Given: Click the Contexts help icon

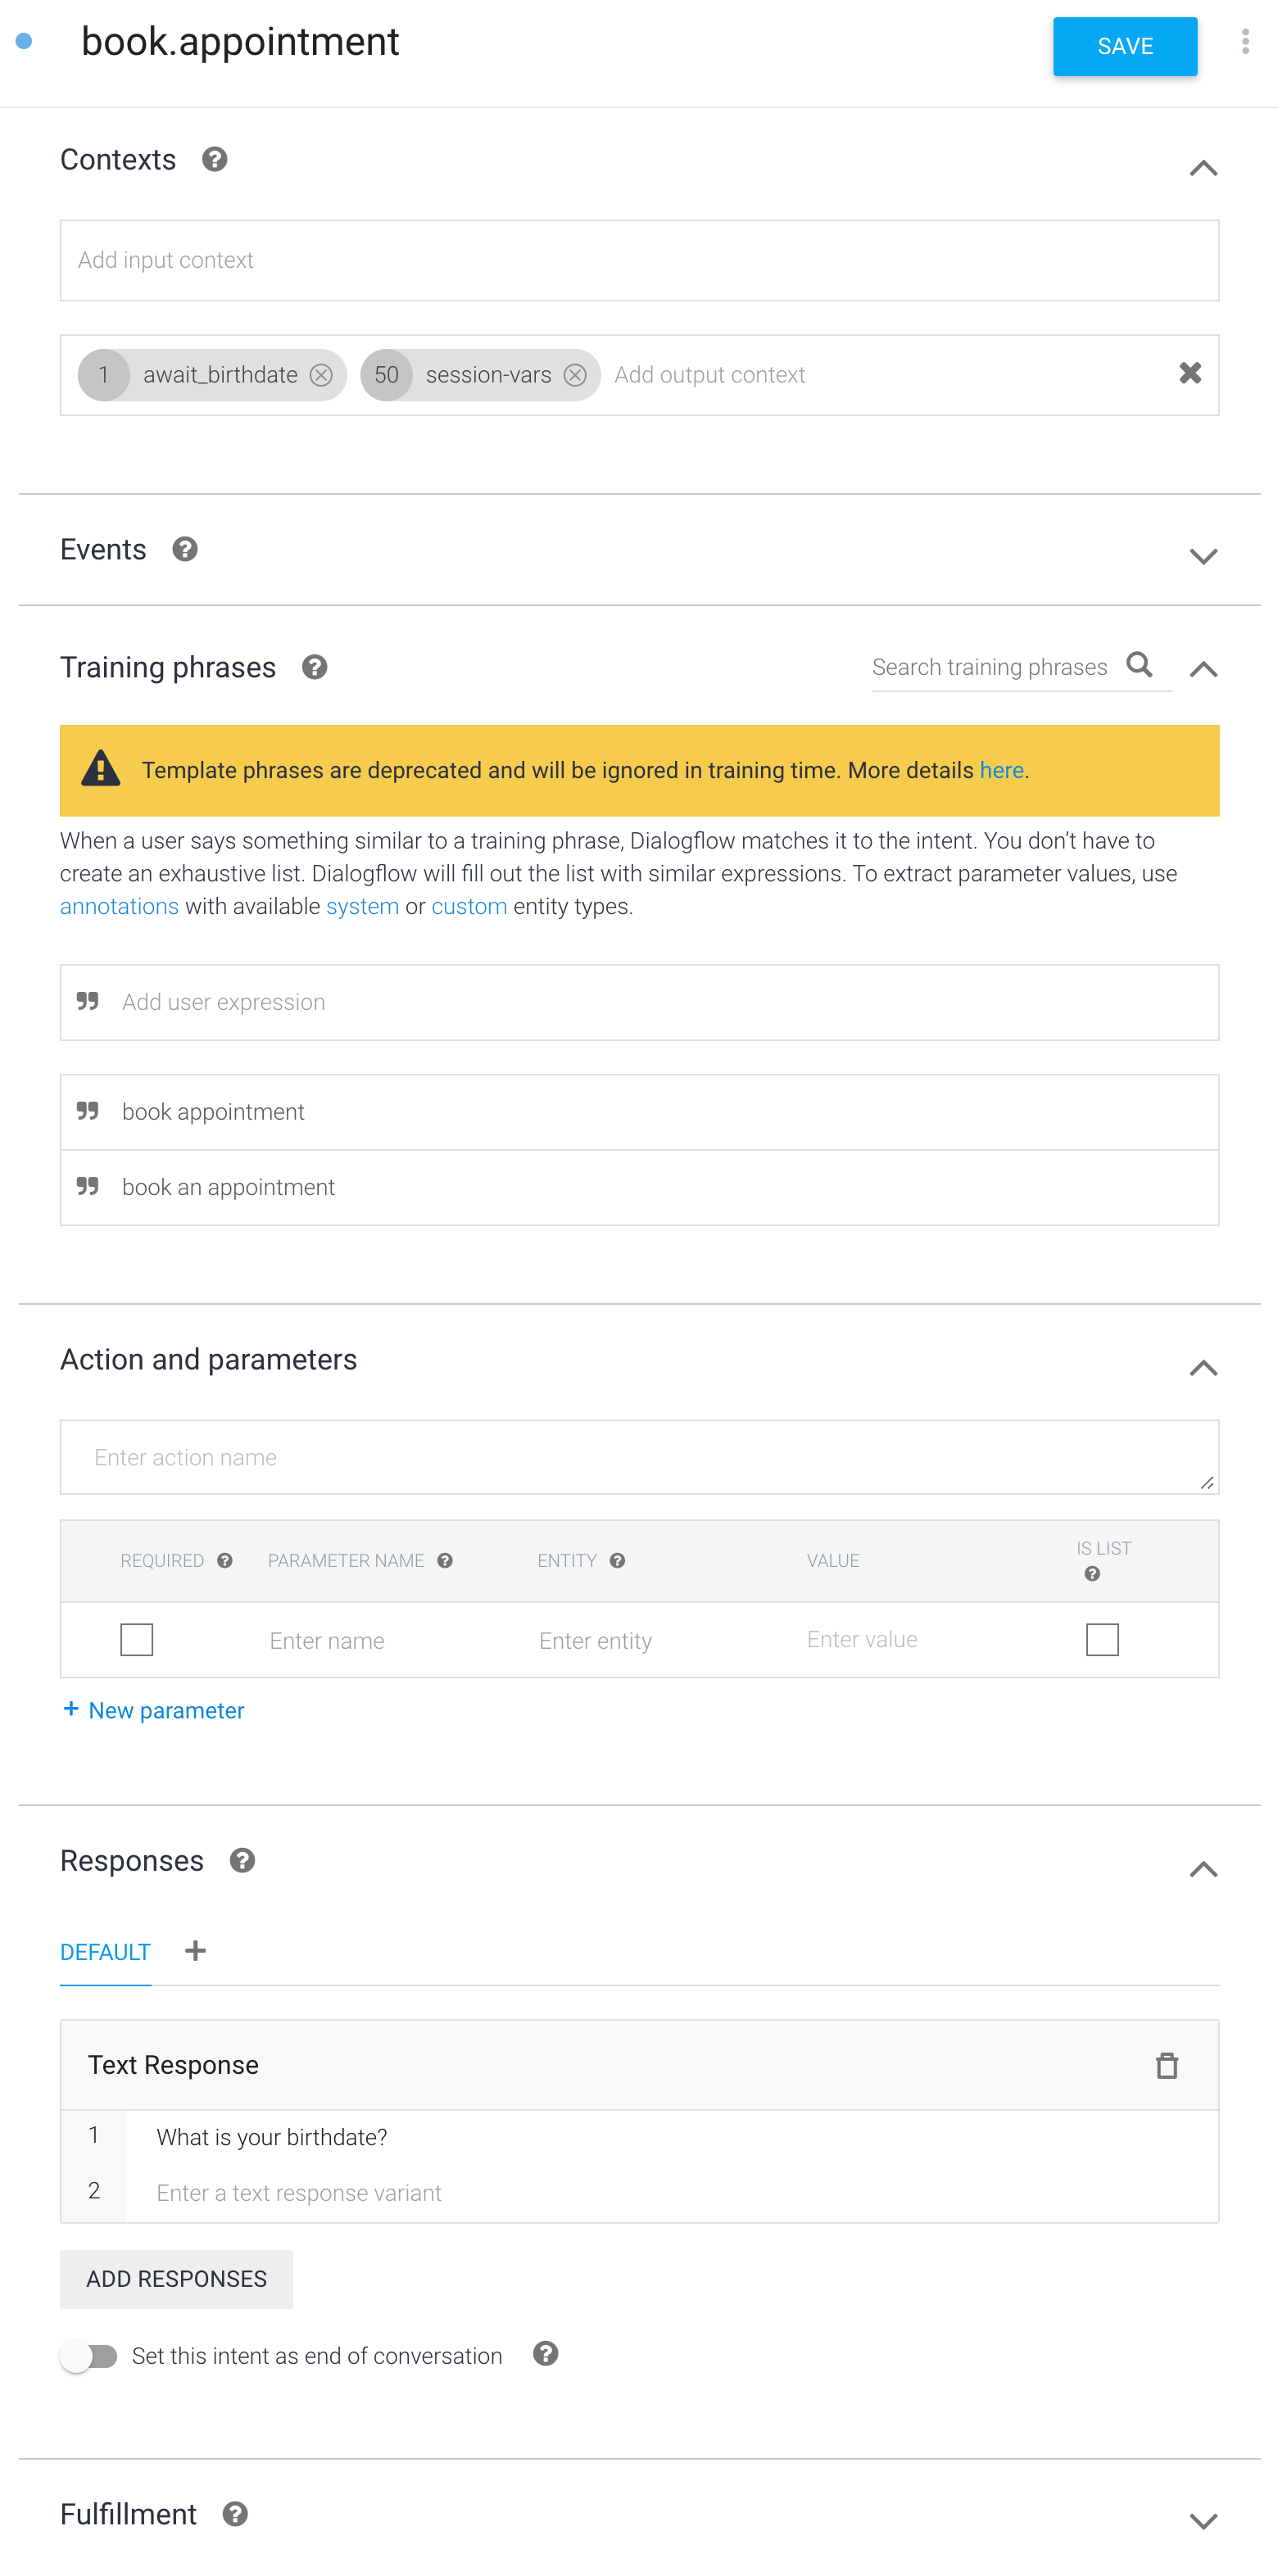Looking at the screenshot, I should (x=214, y=159).
